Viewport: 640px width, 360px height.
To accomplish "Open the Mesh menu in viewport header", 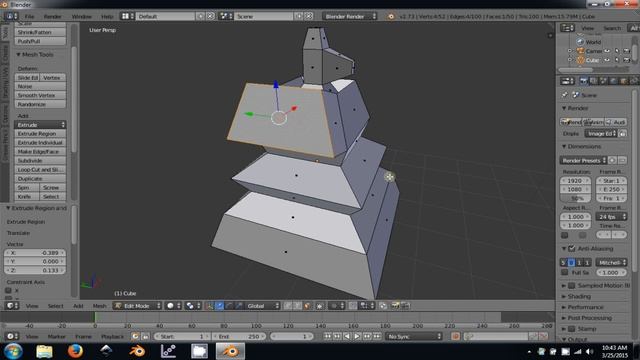I will [99, 306].
